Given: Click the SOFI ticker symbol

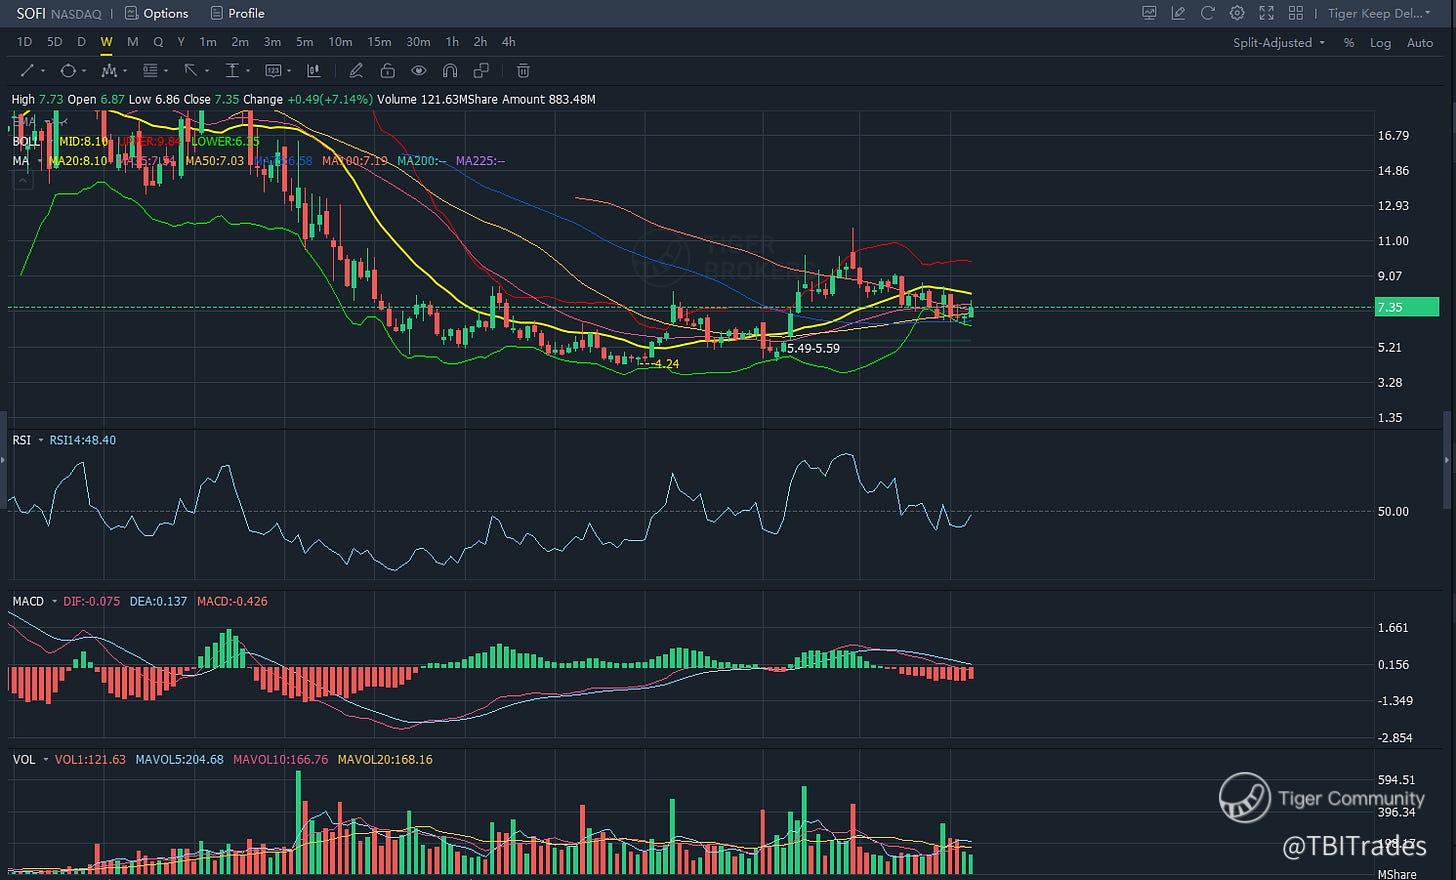Looking at the screenshot, I should pos(31,13).
